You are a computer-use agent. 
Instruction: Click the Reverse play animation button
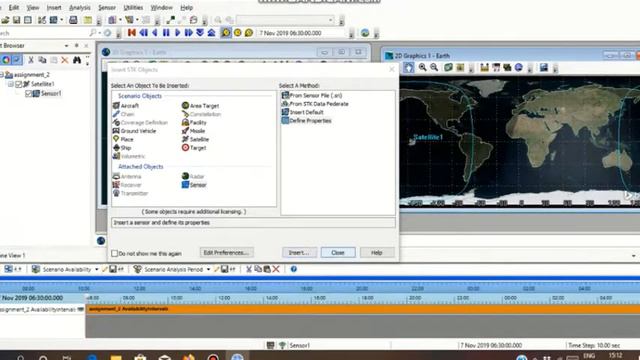tap(155, 33)
